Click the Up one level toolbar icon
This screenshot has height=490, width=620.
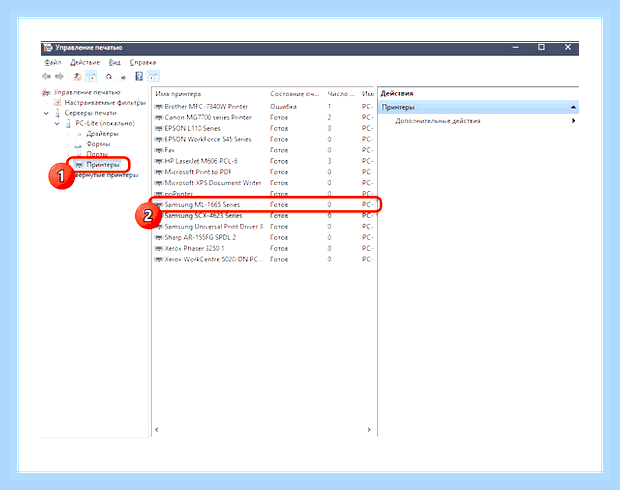78,76
